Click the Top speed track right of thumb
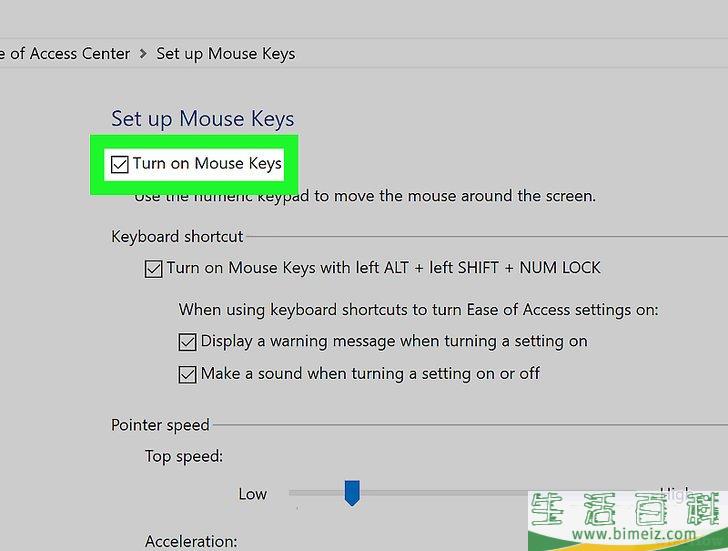 (440, 493)
